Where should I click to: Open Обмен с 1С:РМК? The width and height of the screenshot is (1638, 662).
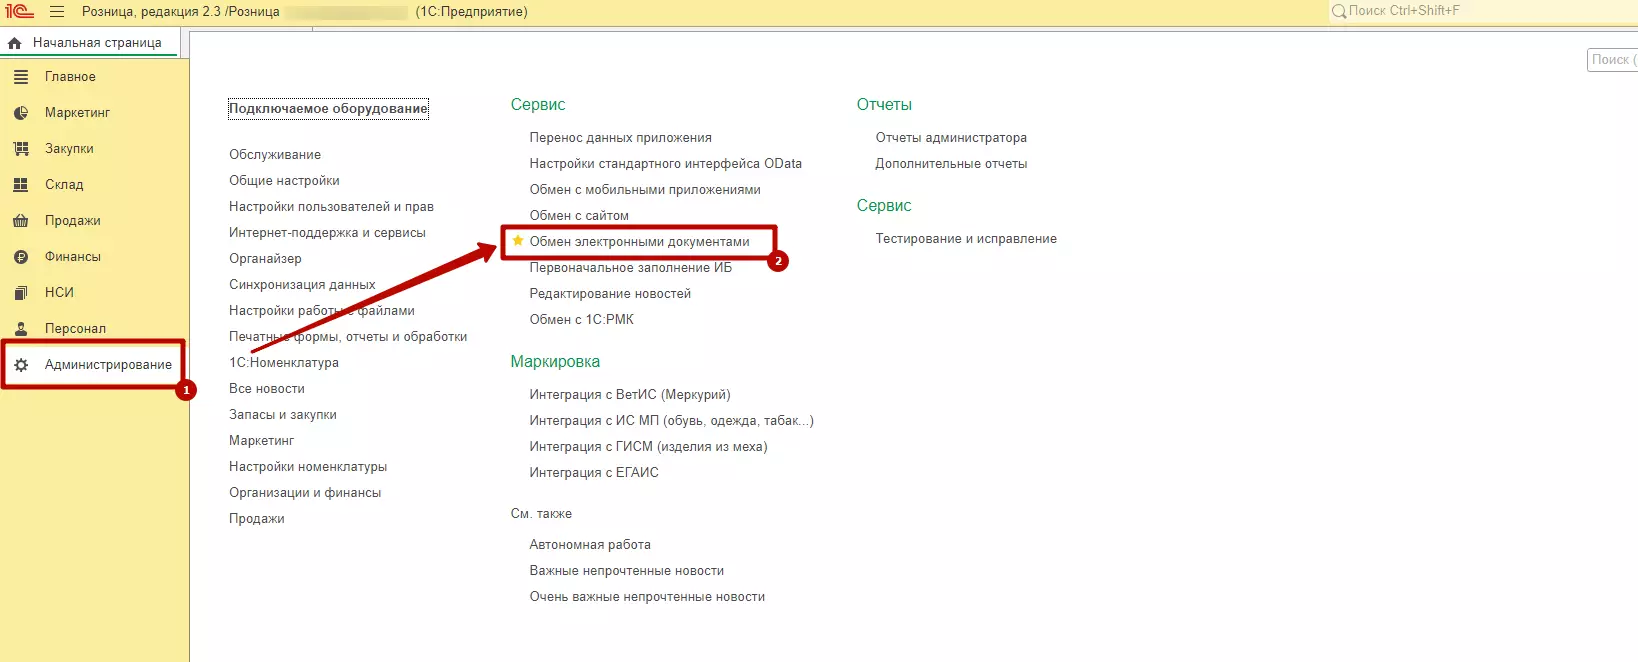pos(582,320)
